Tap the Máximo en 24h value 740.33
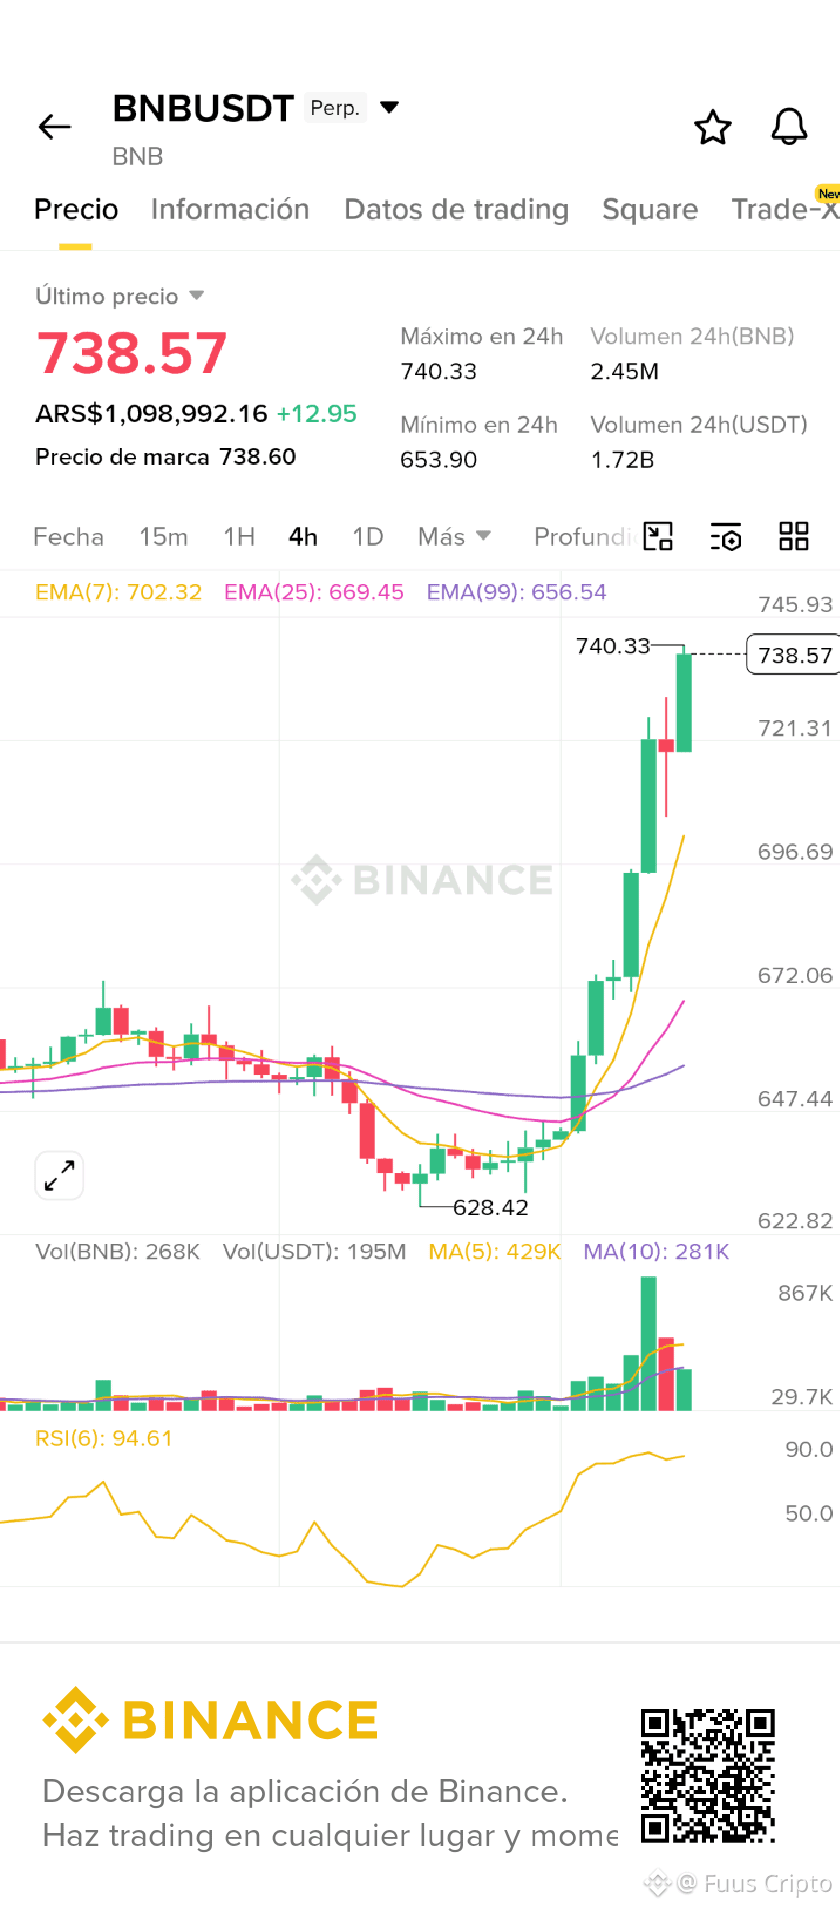 (438, 372)
